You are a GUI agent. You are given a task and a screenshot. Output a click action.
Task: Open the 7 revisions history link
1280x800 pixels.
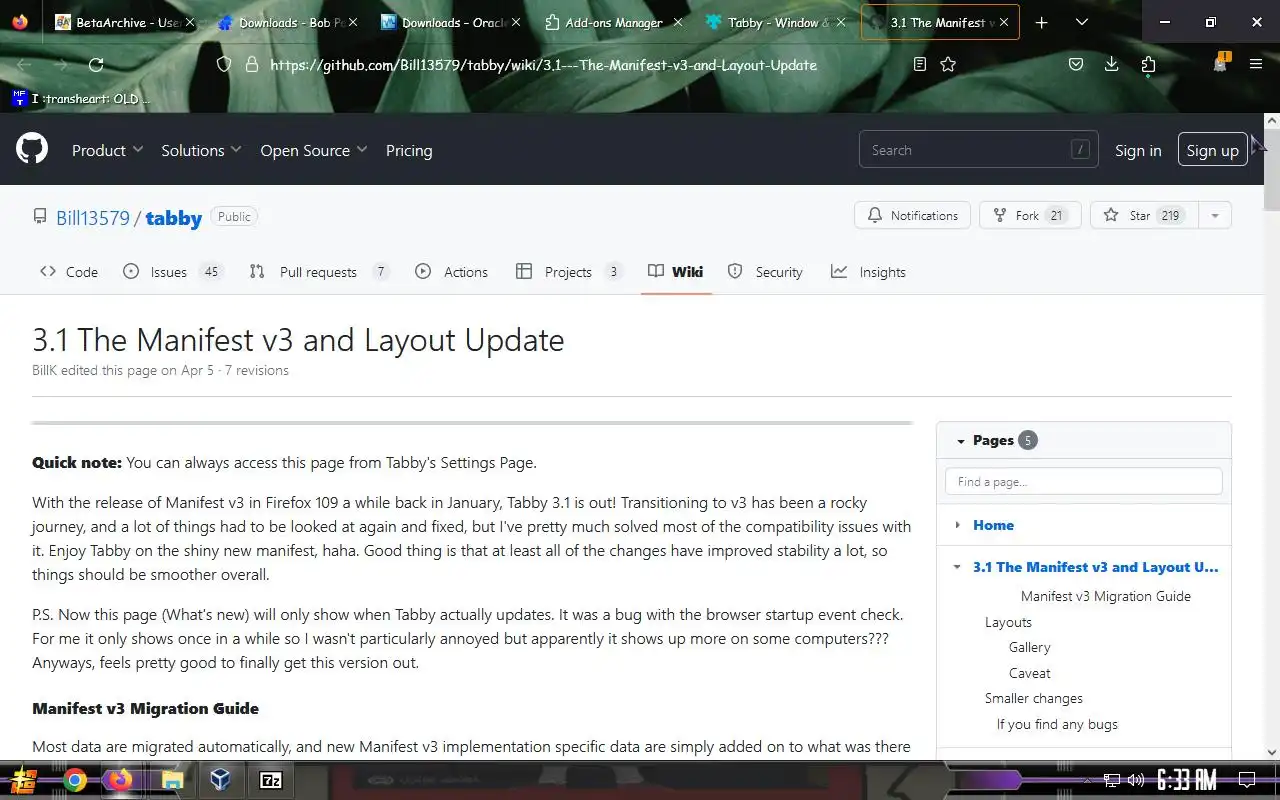[257, 370]
